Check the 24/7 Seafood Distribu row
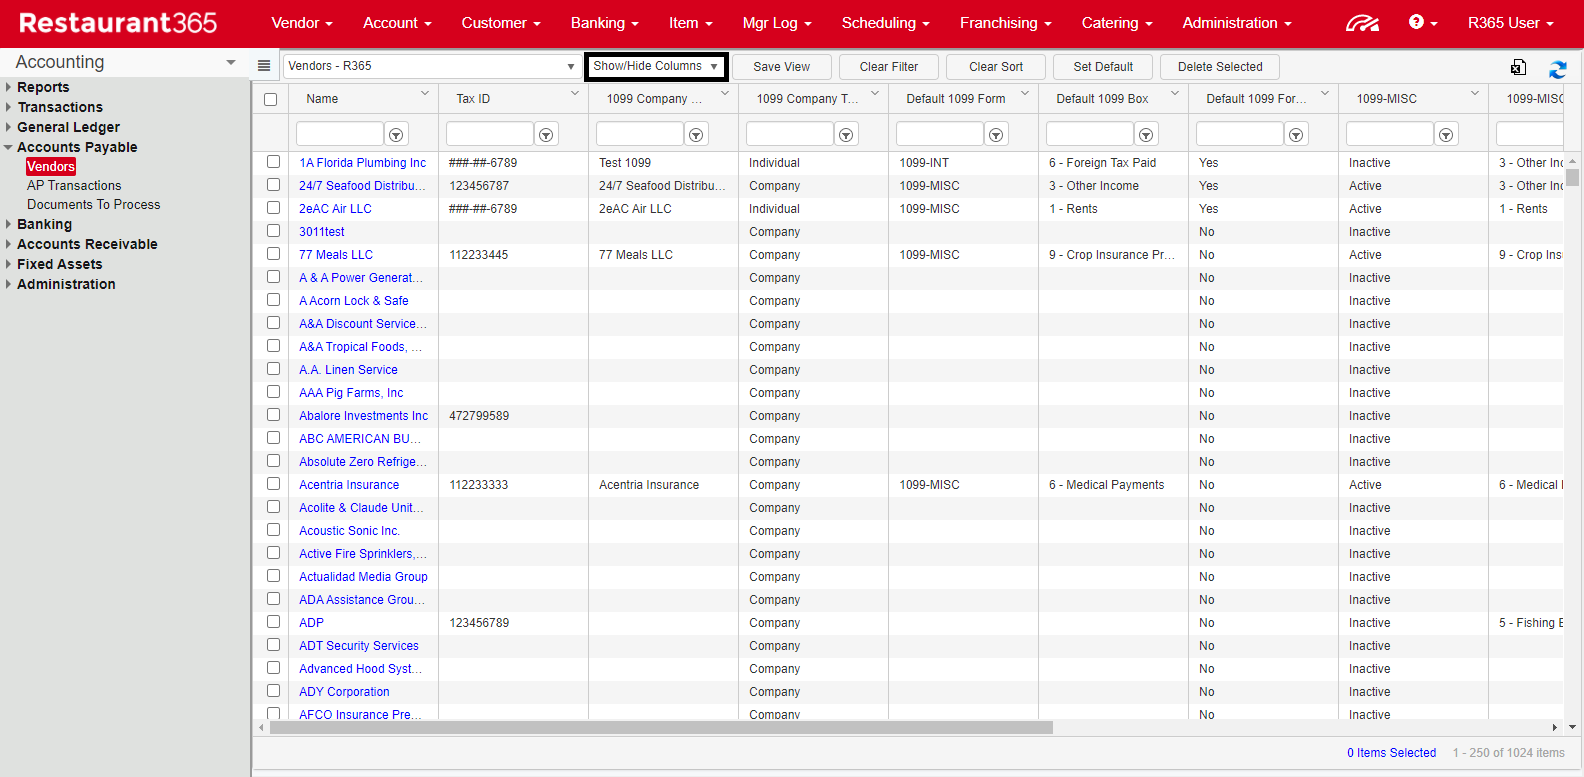The width and height of the screenshot is (1584, 777). click(273, 185)
